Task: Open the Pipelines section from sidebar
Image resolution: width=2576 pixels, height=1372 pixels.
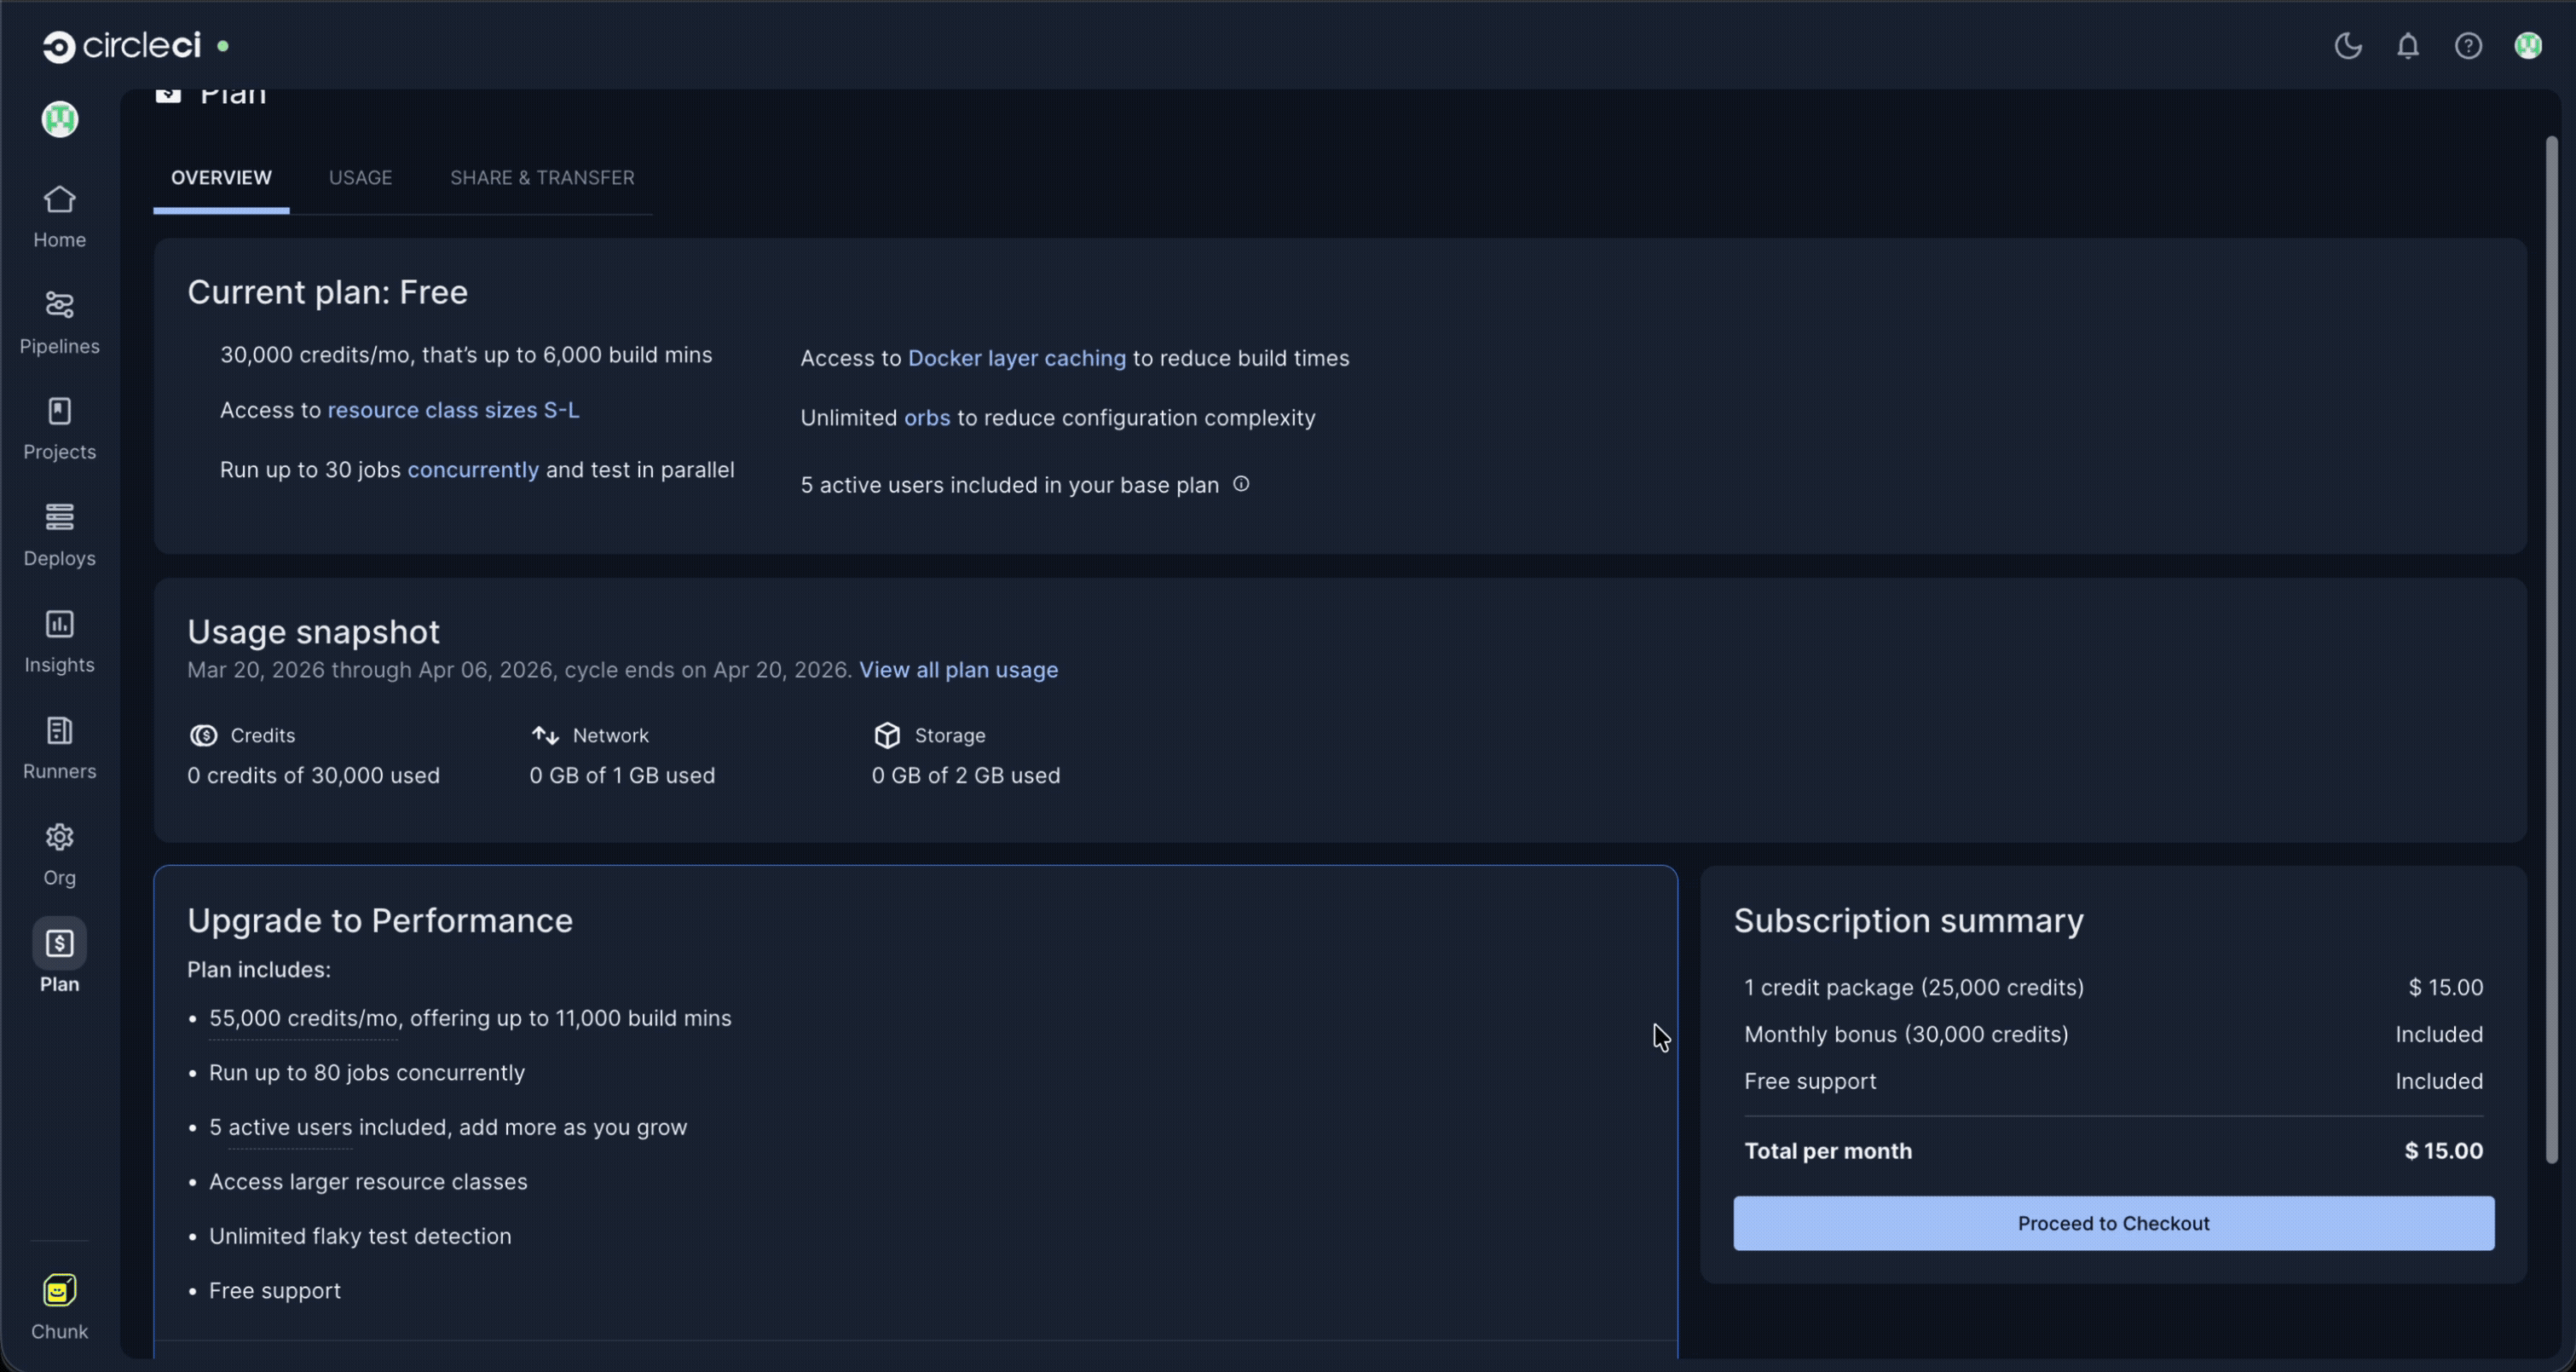Action: coord(59,320)
